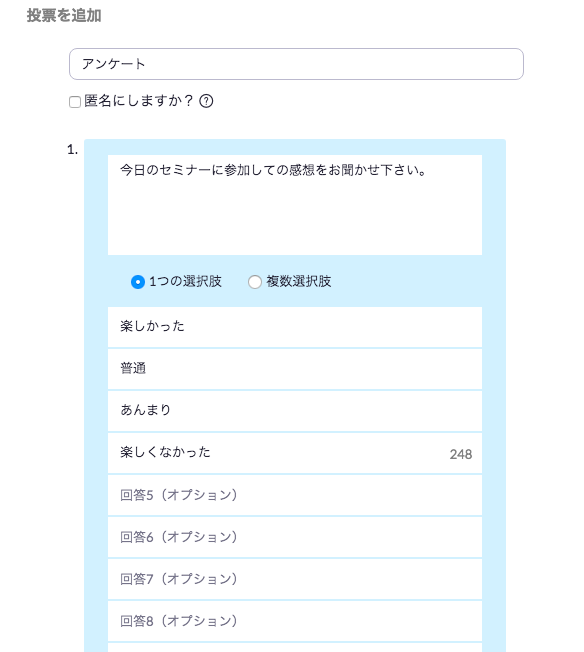The width and height of the screenshot is (584, 652).
Task: Edit the 楽しくなかった answer field
Action: tap(295, 453)
